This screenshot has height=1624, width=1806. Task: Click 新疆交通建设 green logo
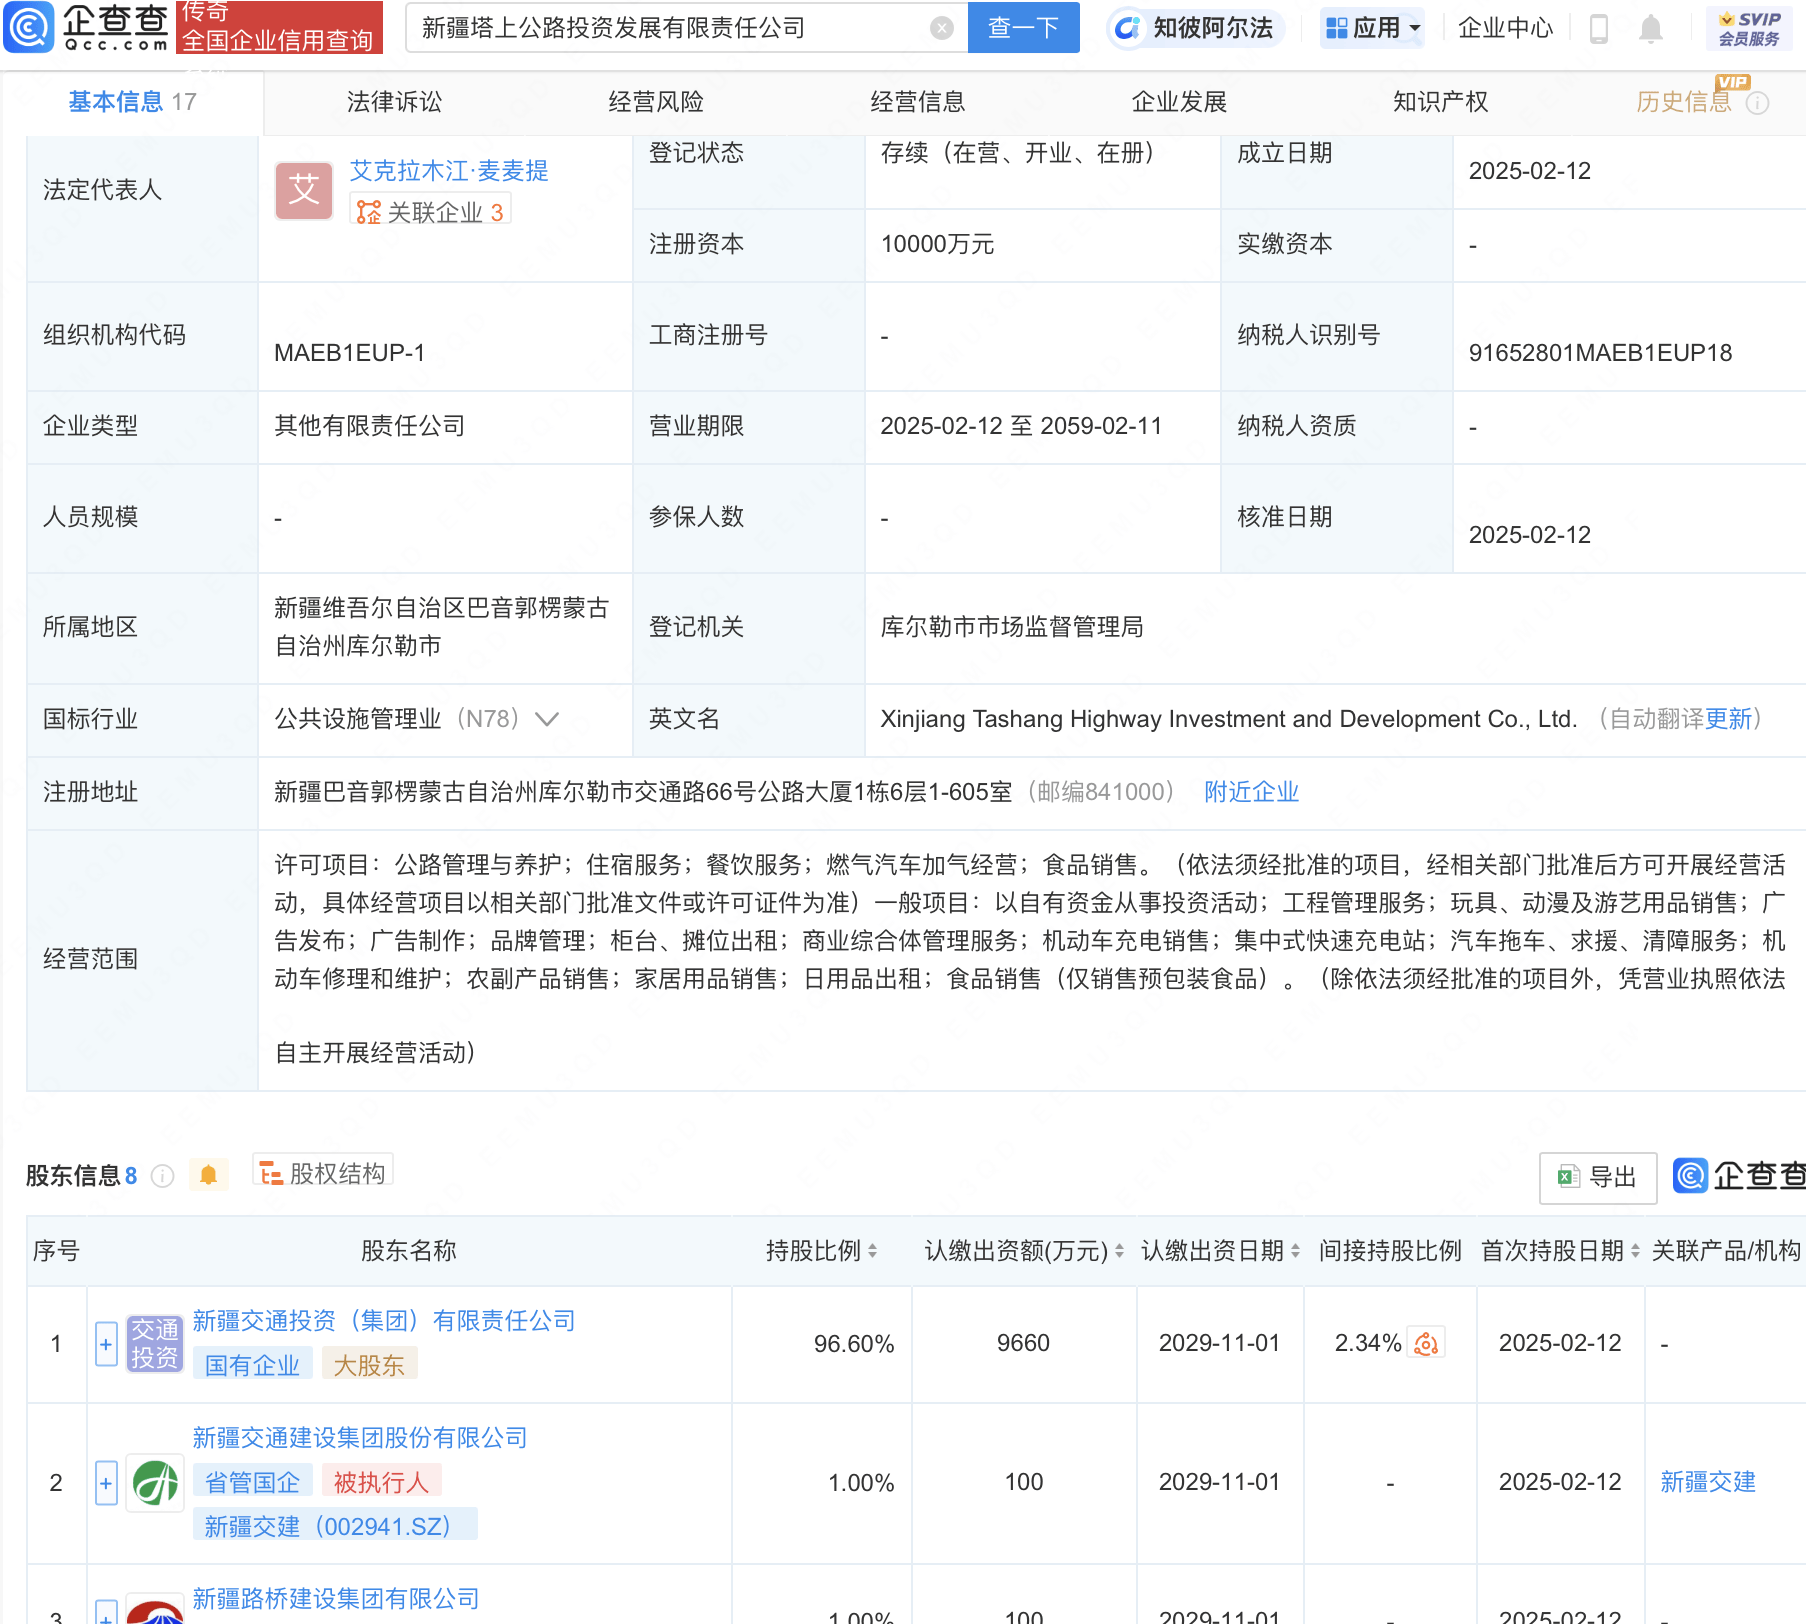pyautogui.click(x=155, y=1483)
